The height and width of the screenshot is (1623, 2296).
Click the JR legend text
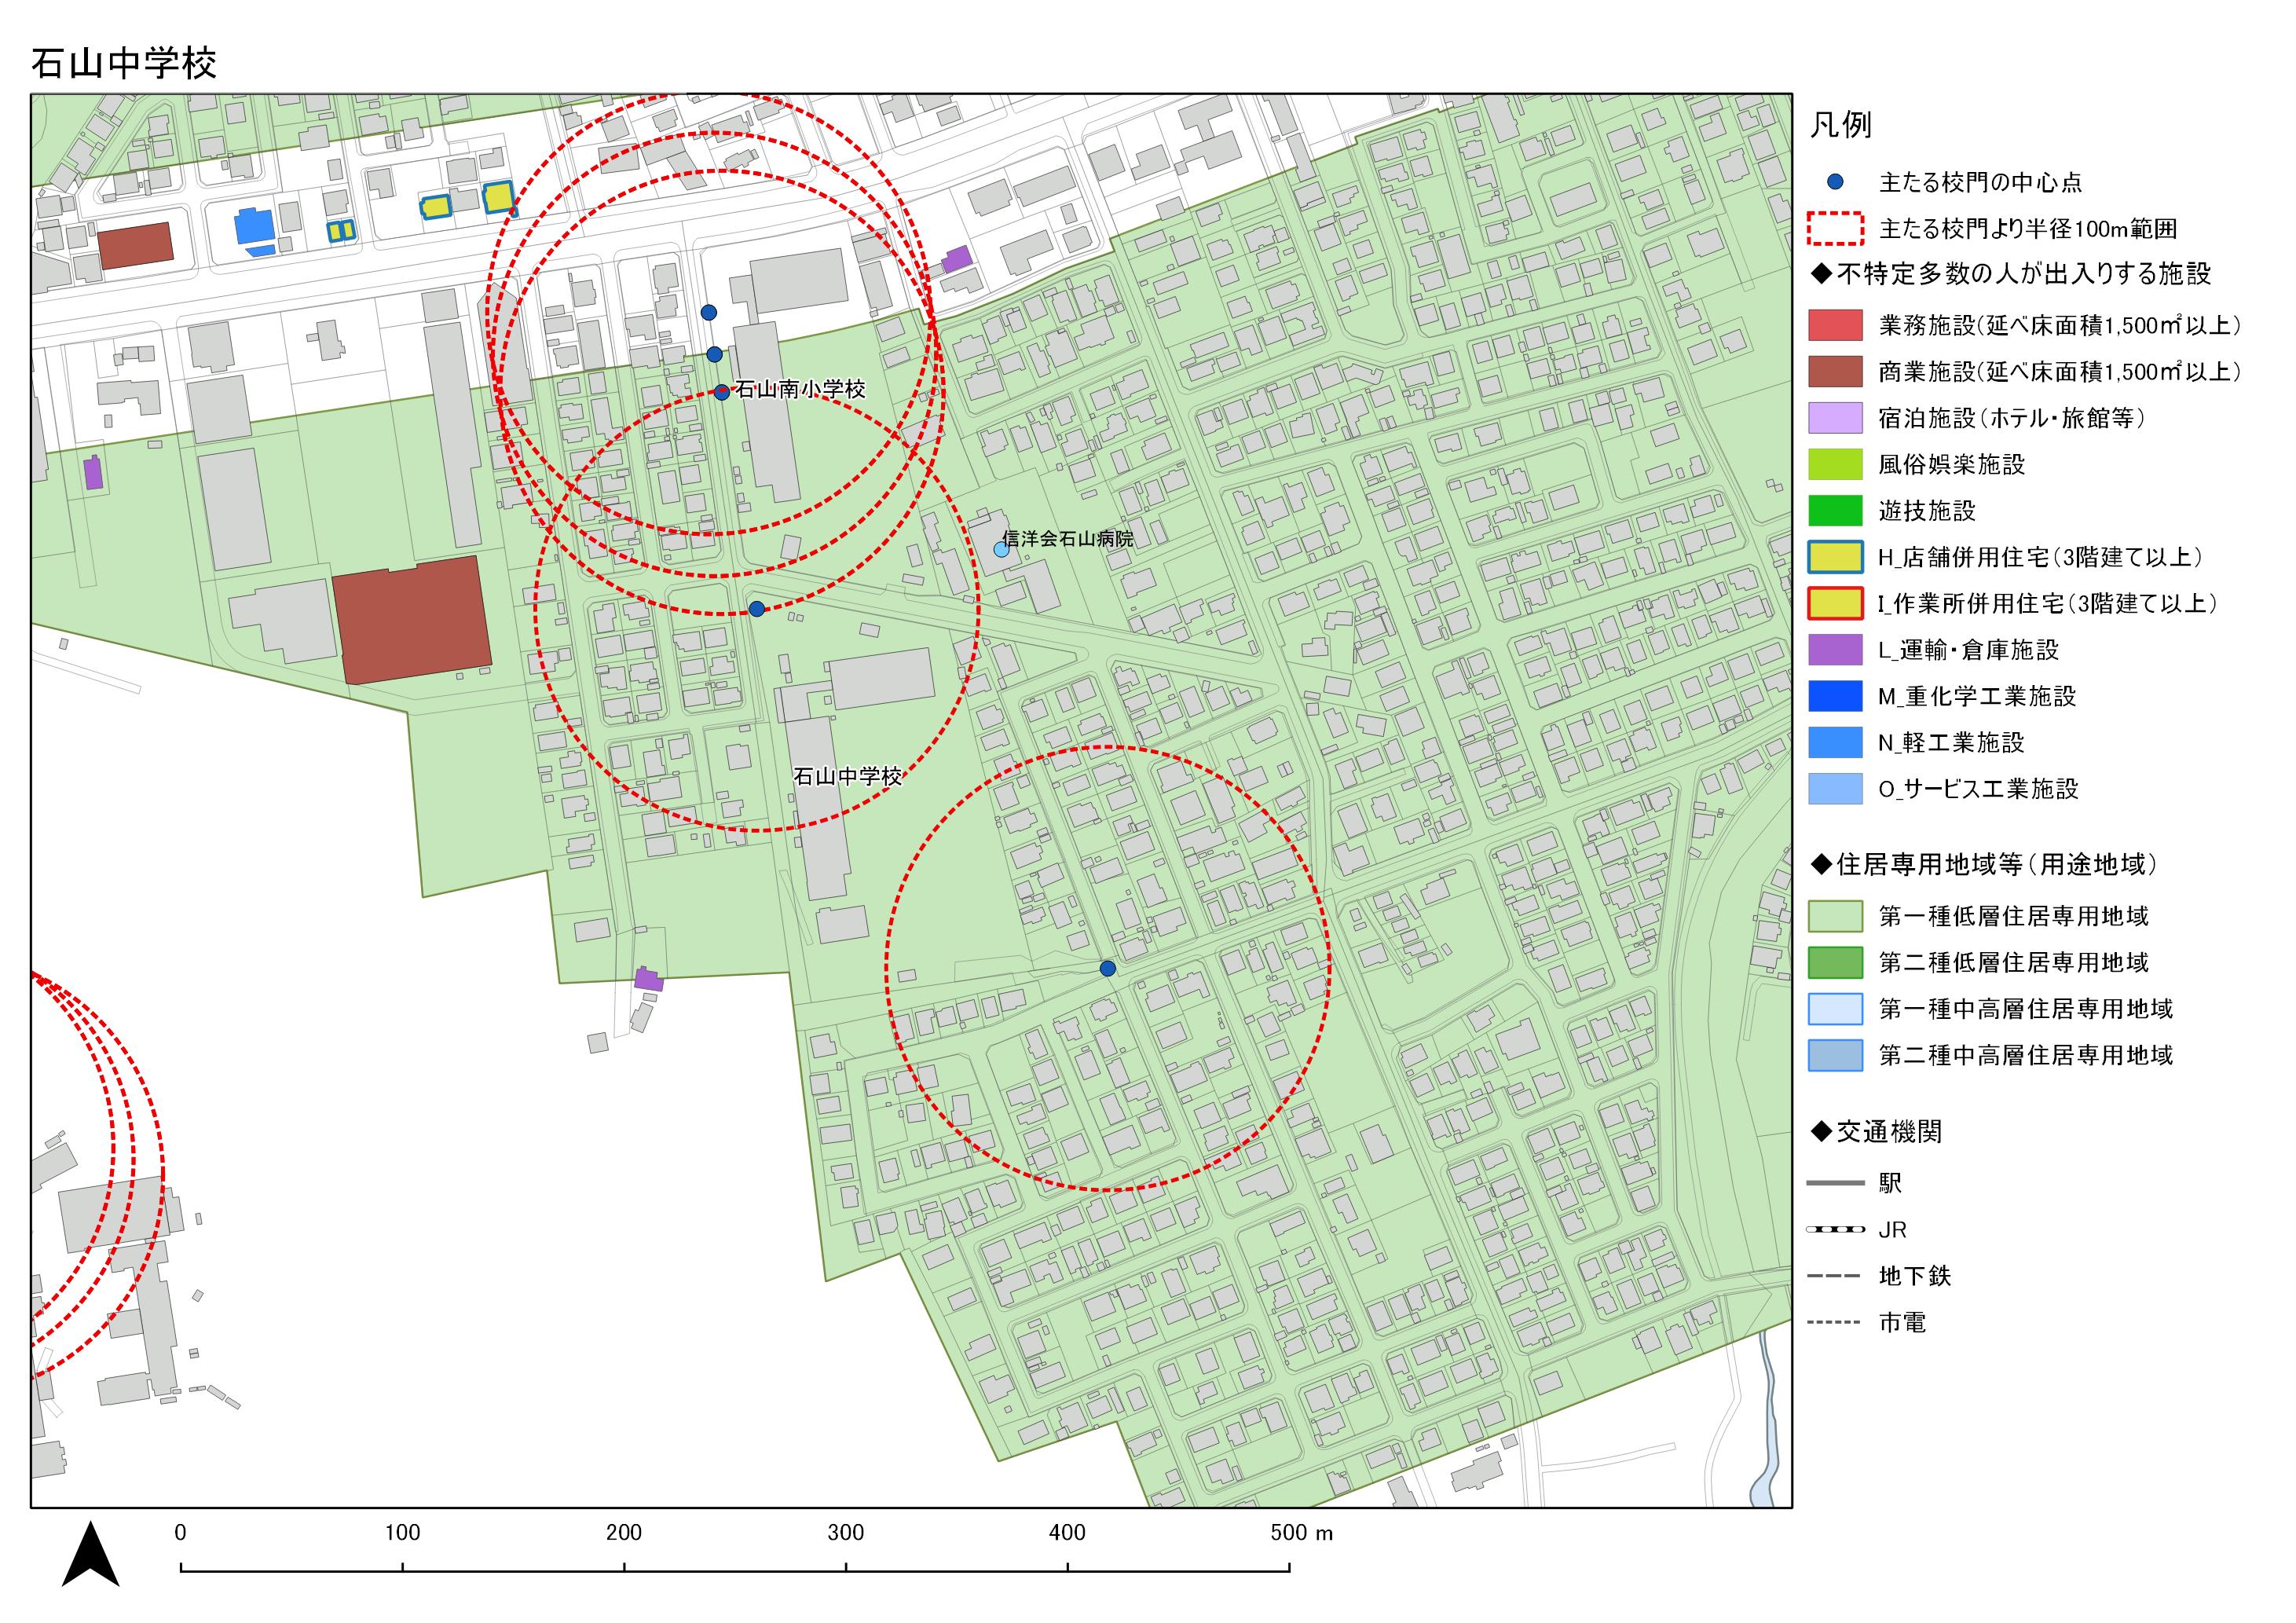[1893, 1230]
